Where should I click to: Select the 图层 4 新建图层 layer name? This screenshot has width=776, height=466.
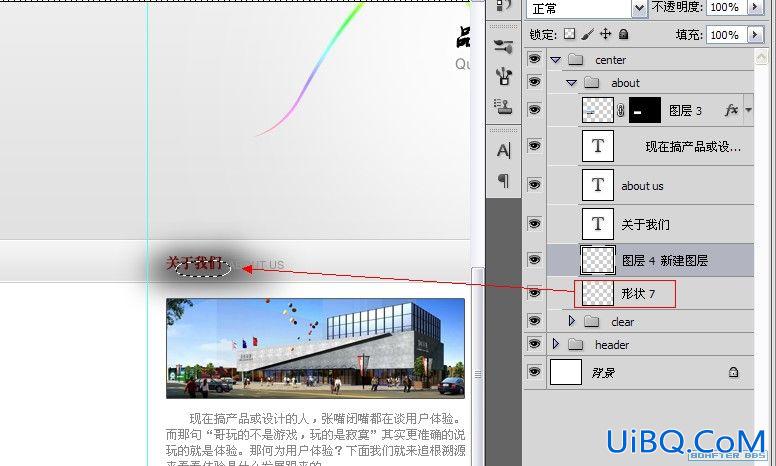pos(665,260)
